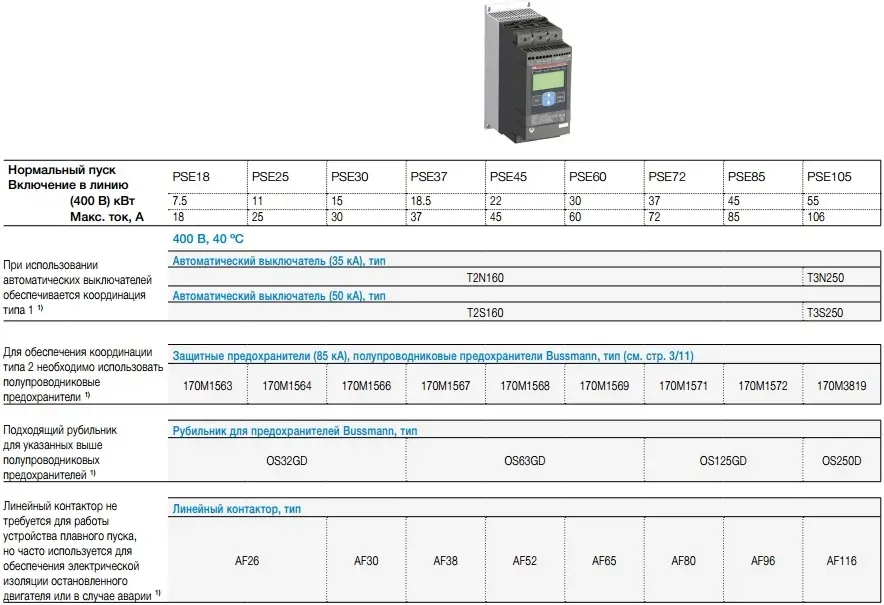Select fuse type 170M1563
The height and width of the screenshot is (605, 884).
click(x=207, y=386)
